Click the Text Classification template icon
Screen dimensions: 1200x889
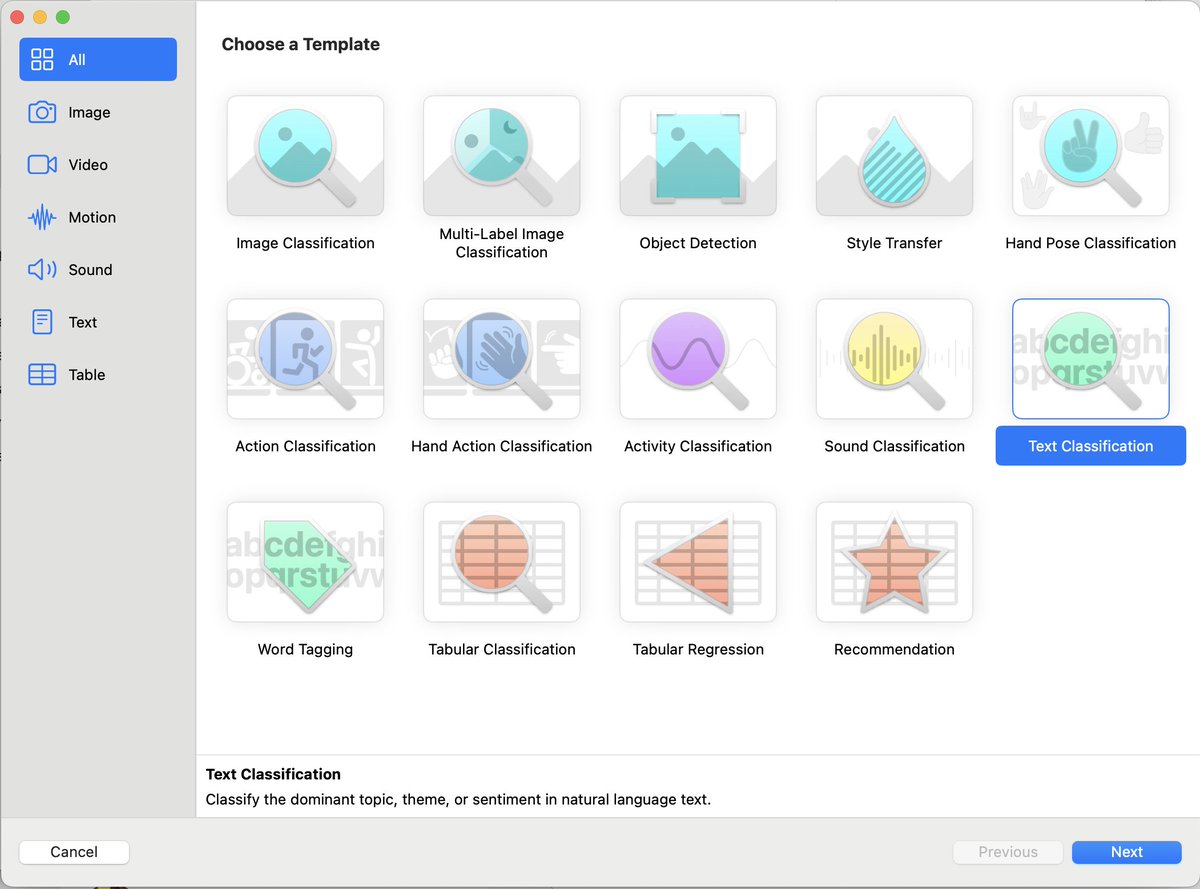[x=1091, y=359]
